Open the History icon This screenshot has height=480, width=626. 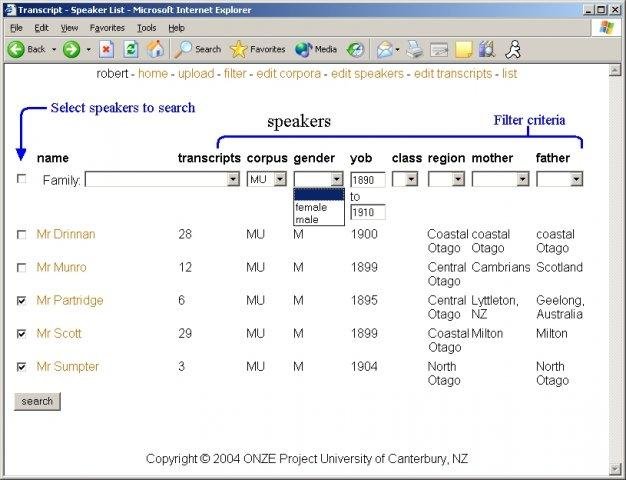click(x=355, y=50)
